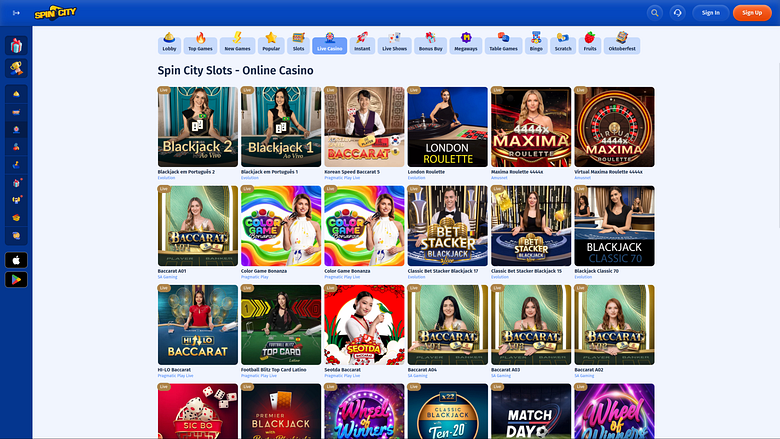Open the first small lobby icon in sidebar

pos(16,93)
